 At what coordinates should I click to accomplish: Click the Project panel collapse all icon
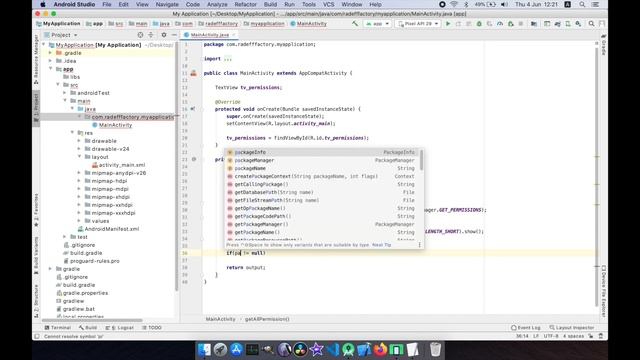point(151,35)
